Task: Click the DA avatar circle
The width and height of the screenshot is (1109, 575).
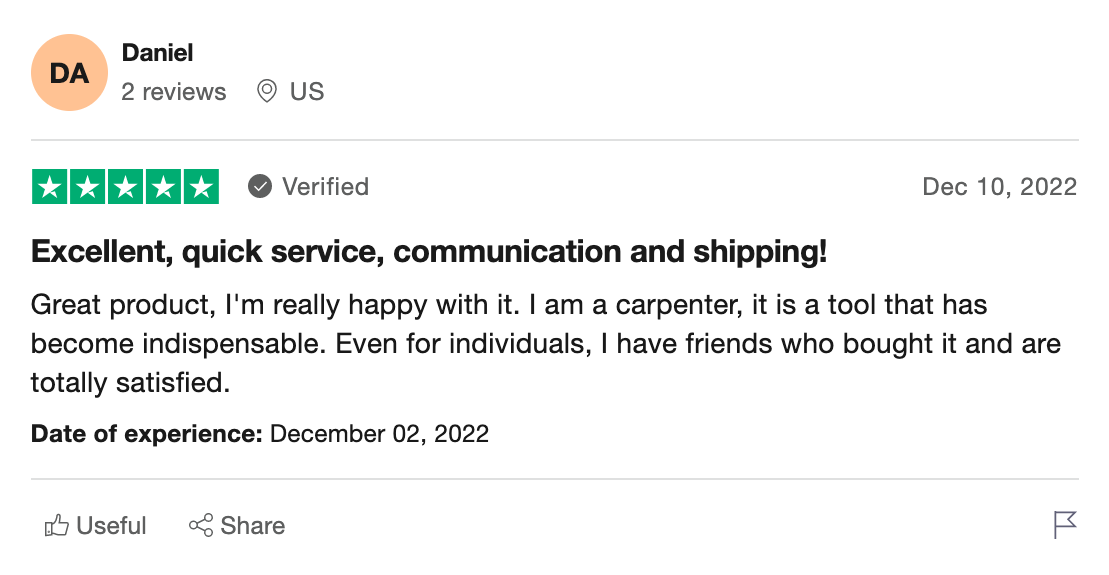Action: [x=69, y=72]
